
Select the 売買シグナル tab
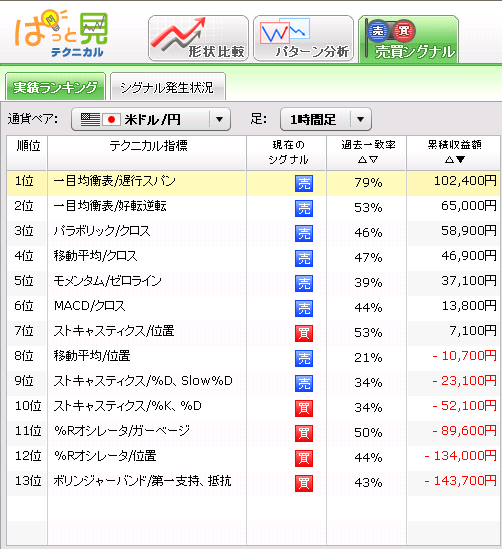(409, 39)
